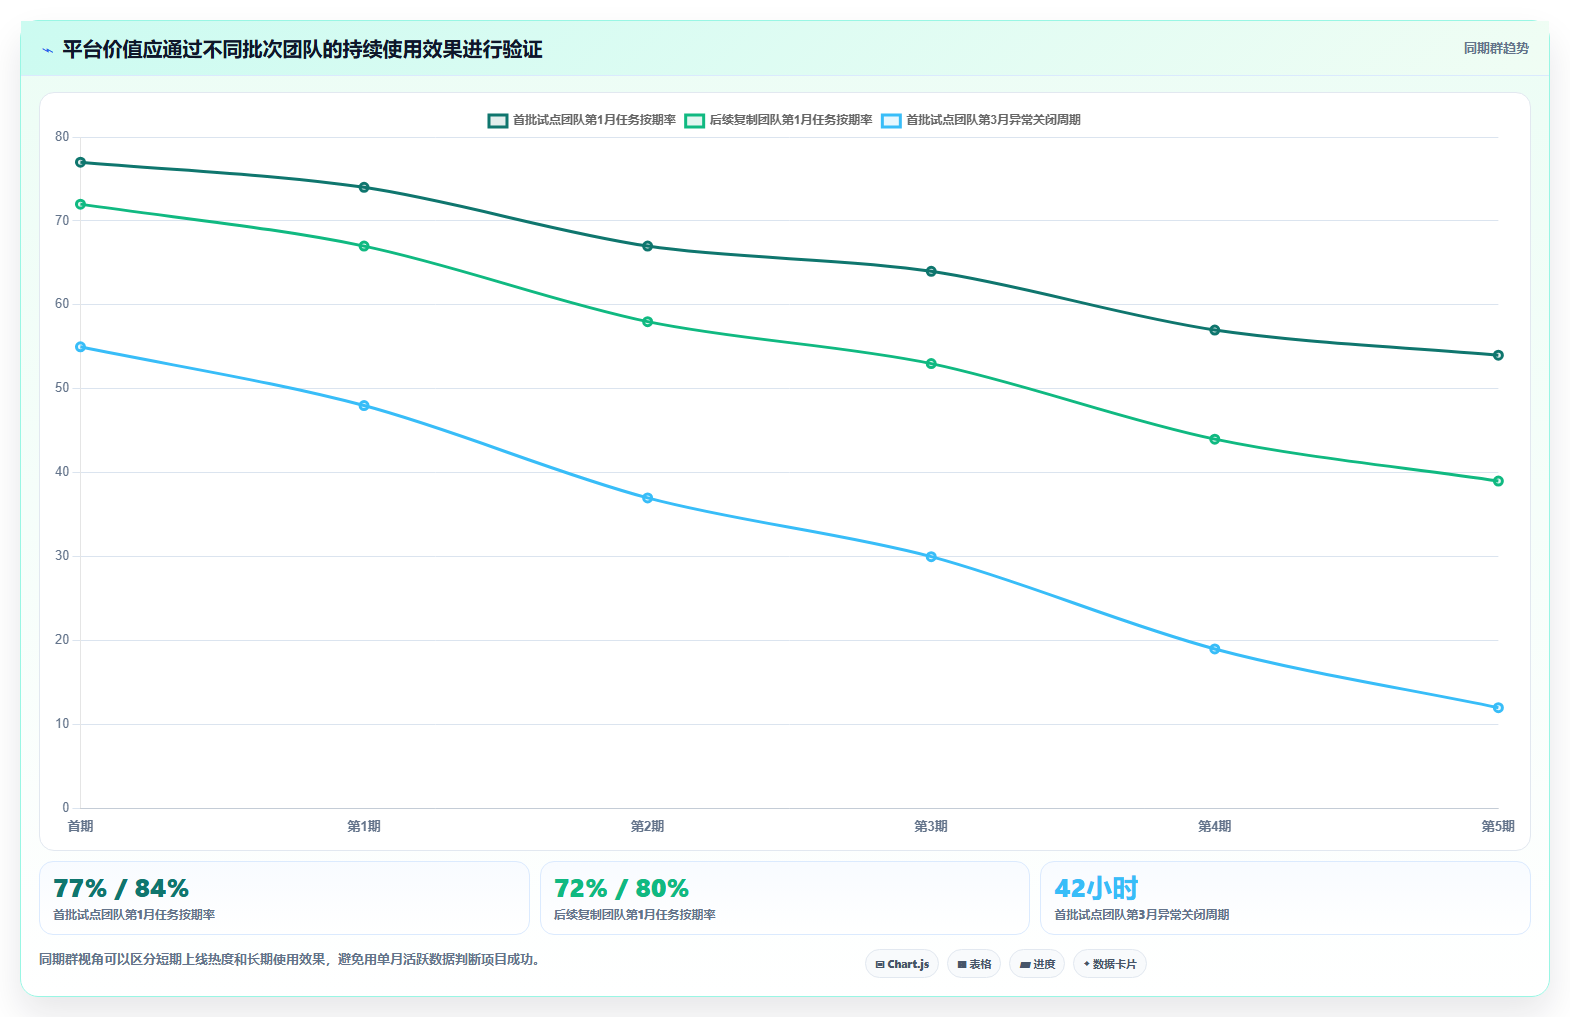Click the 表格 chip
Image resolution: width=1570 pixels, height=1017 pixels.
pos(974,964)
